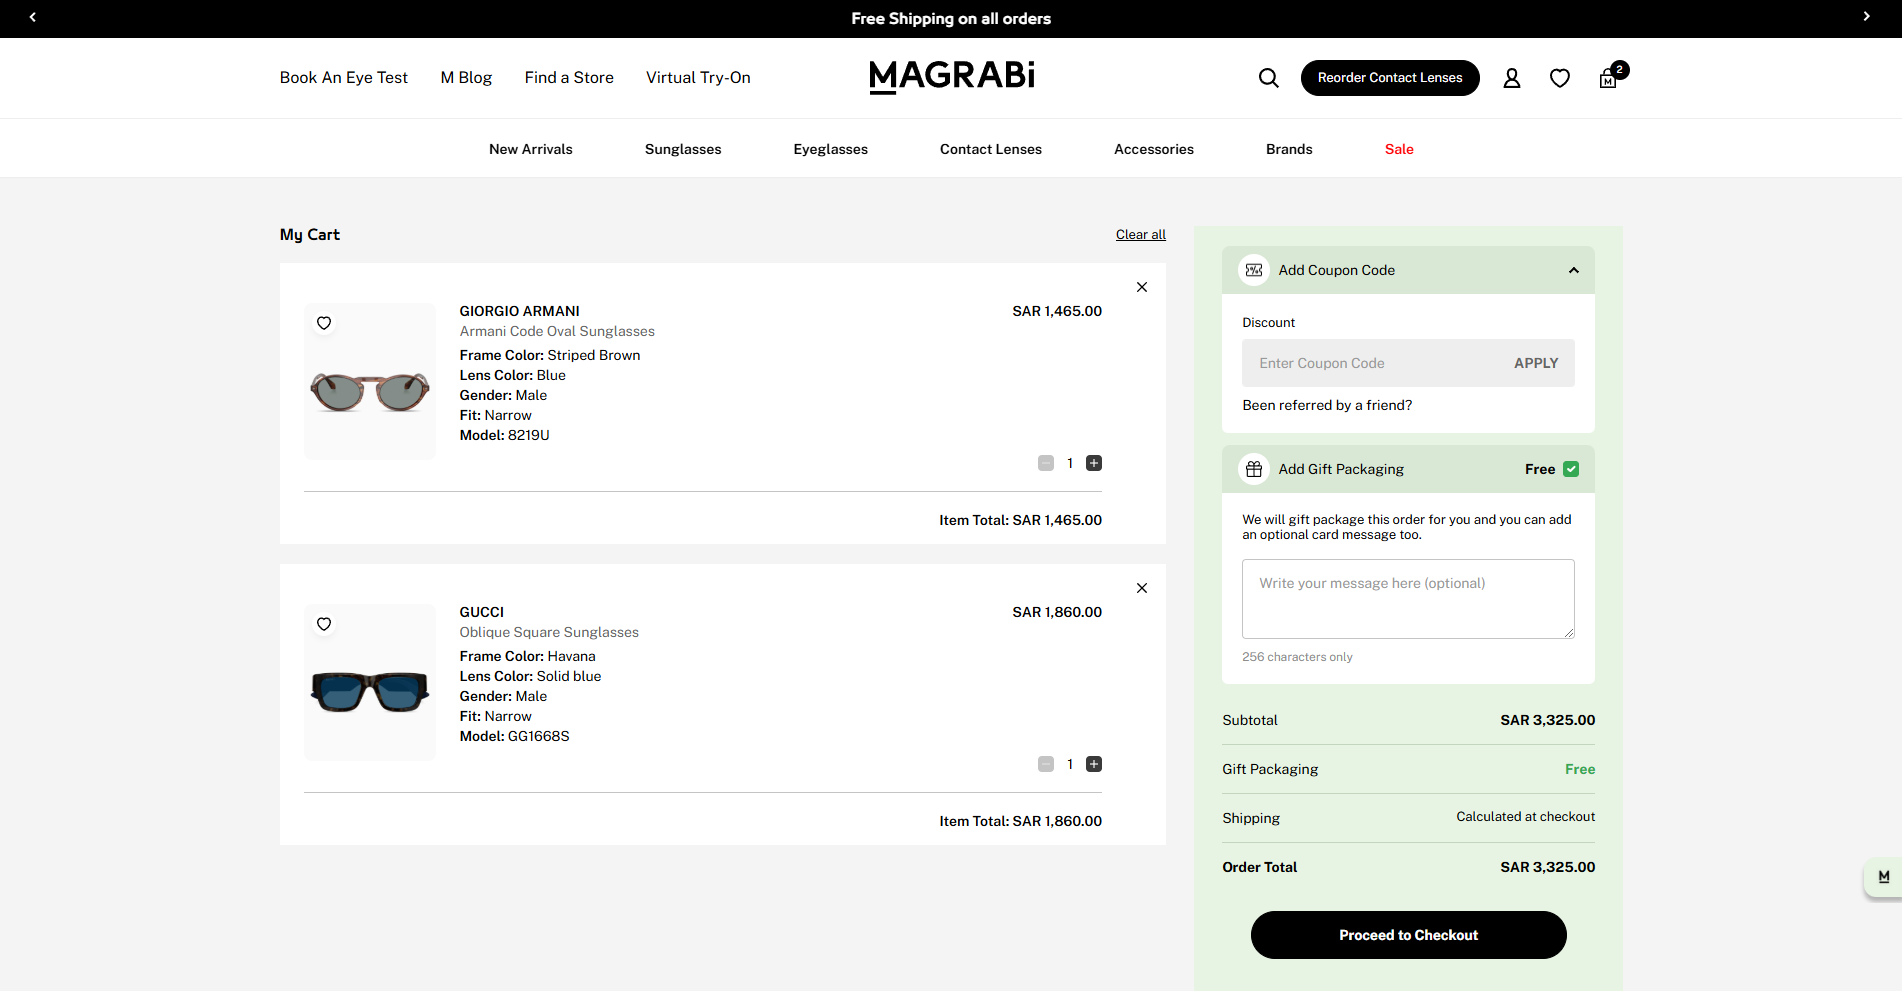Open Giorgio Armani sunglasses thumbnail
Viewport: 1902px width, 991px height.
click(x=370, y=381)
